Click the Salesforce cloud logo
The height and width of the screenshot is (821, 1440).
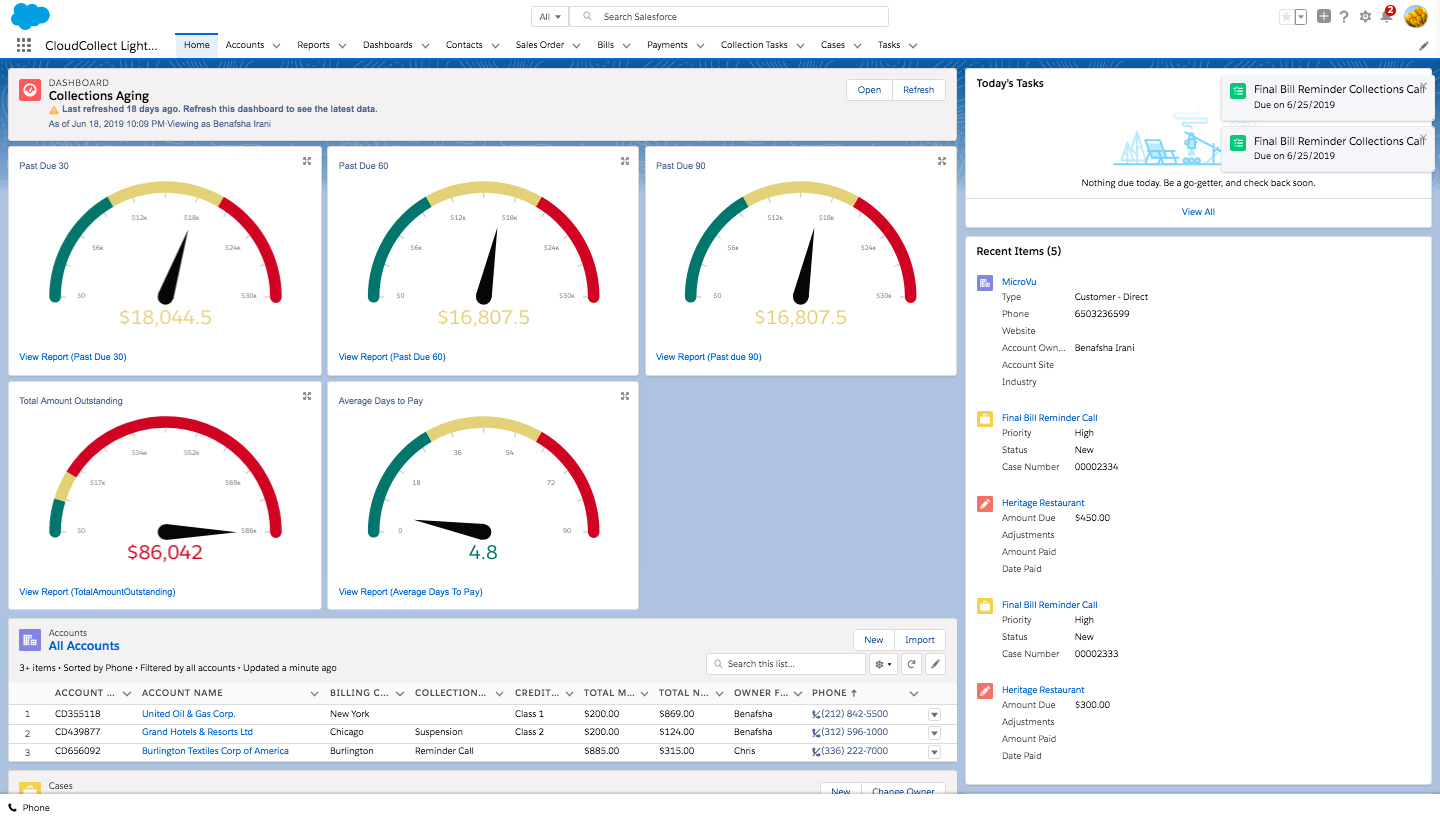(30, 16)
